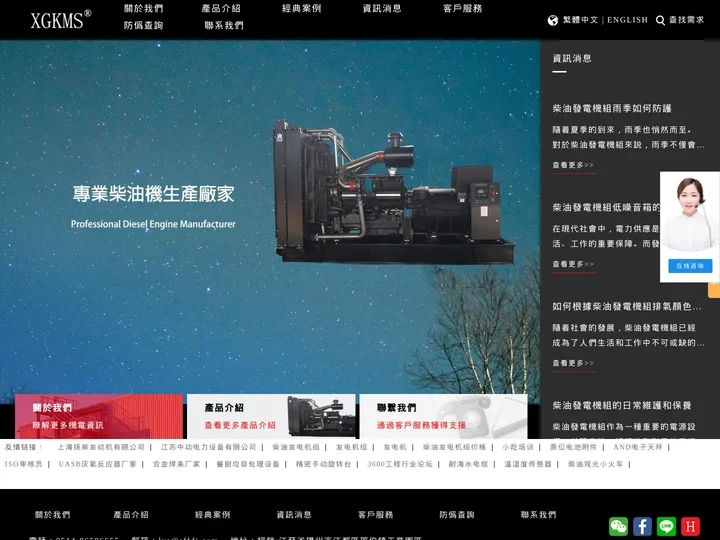This screenshot has width=720, height=540.
Task: Open the Facebook social icon
Action: [x=642, y=526]
